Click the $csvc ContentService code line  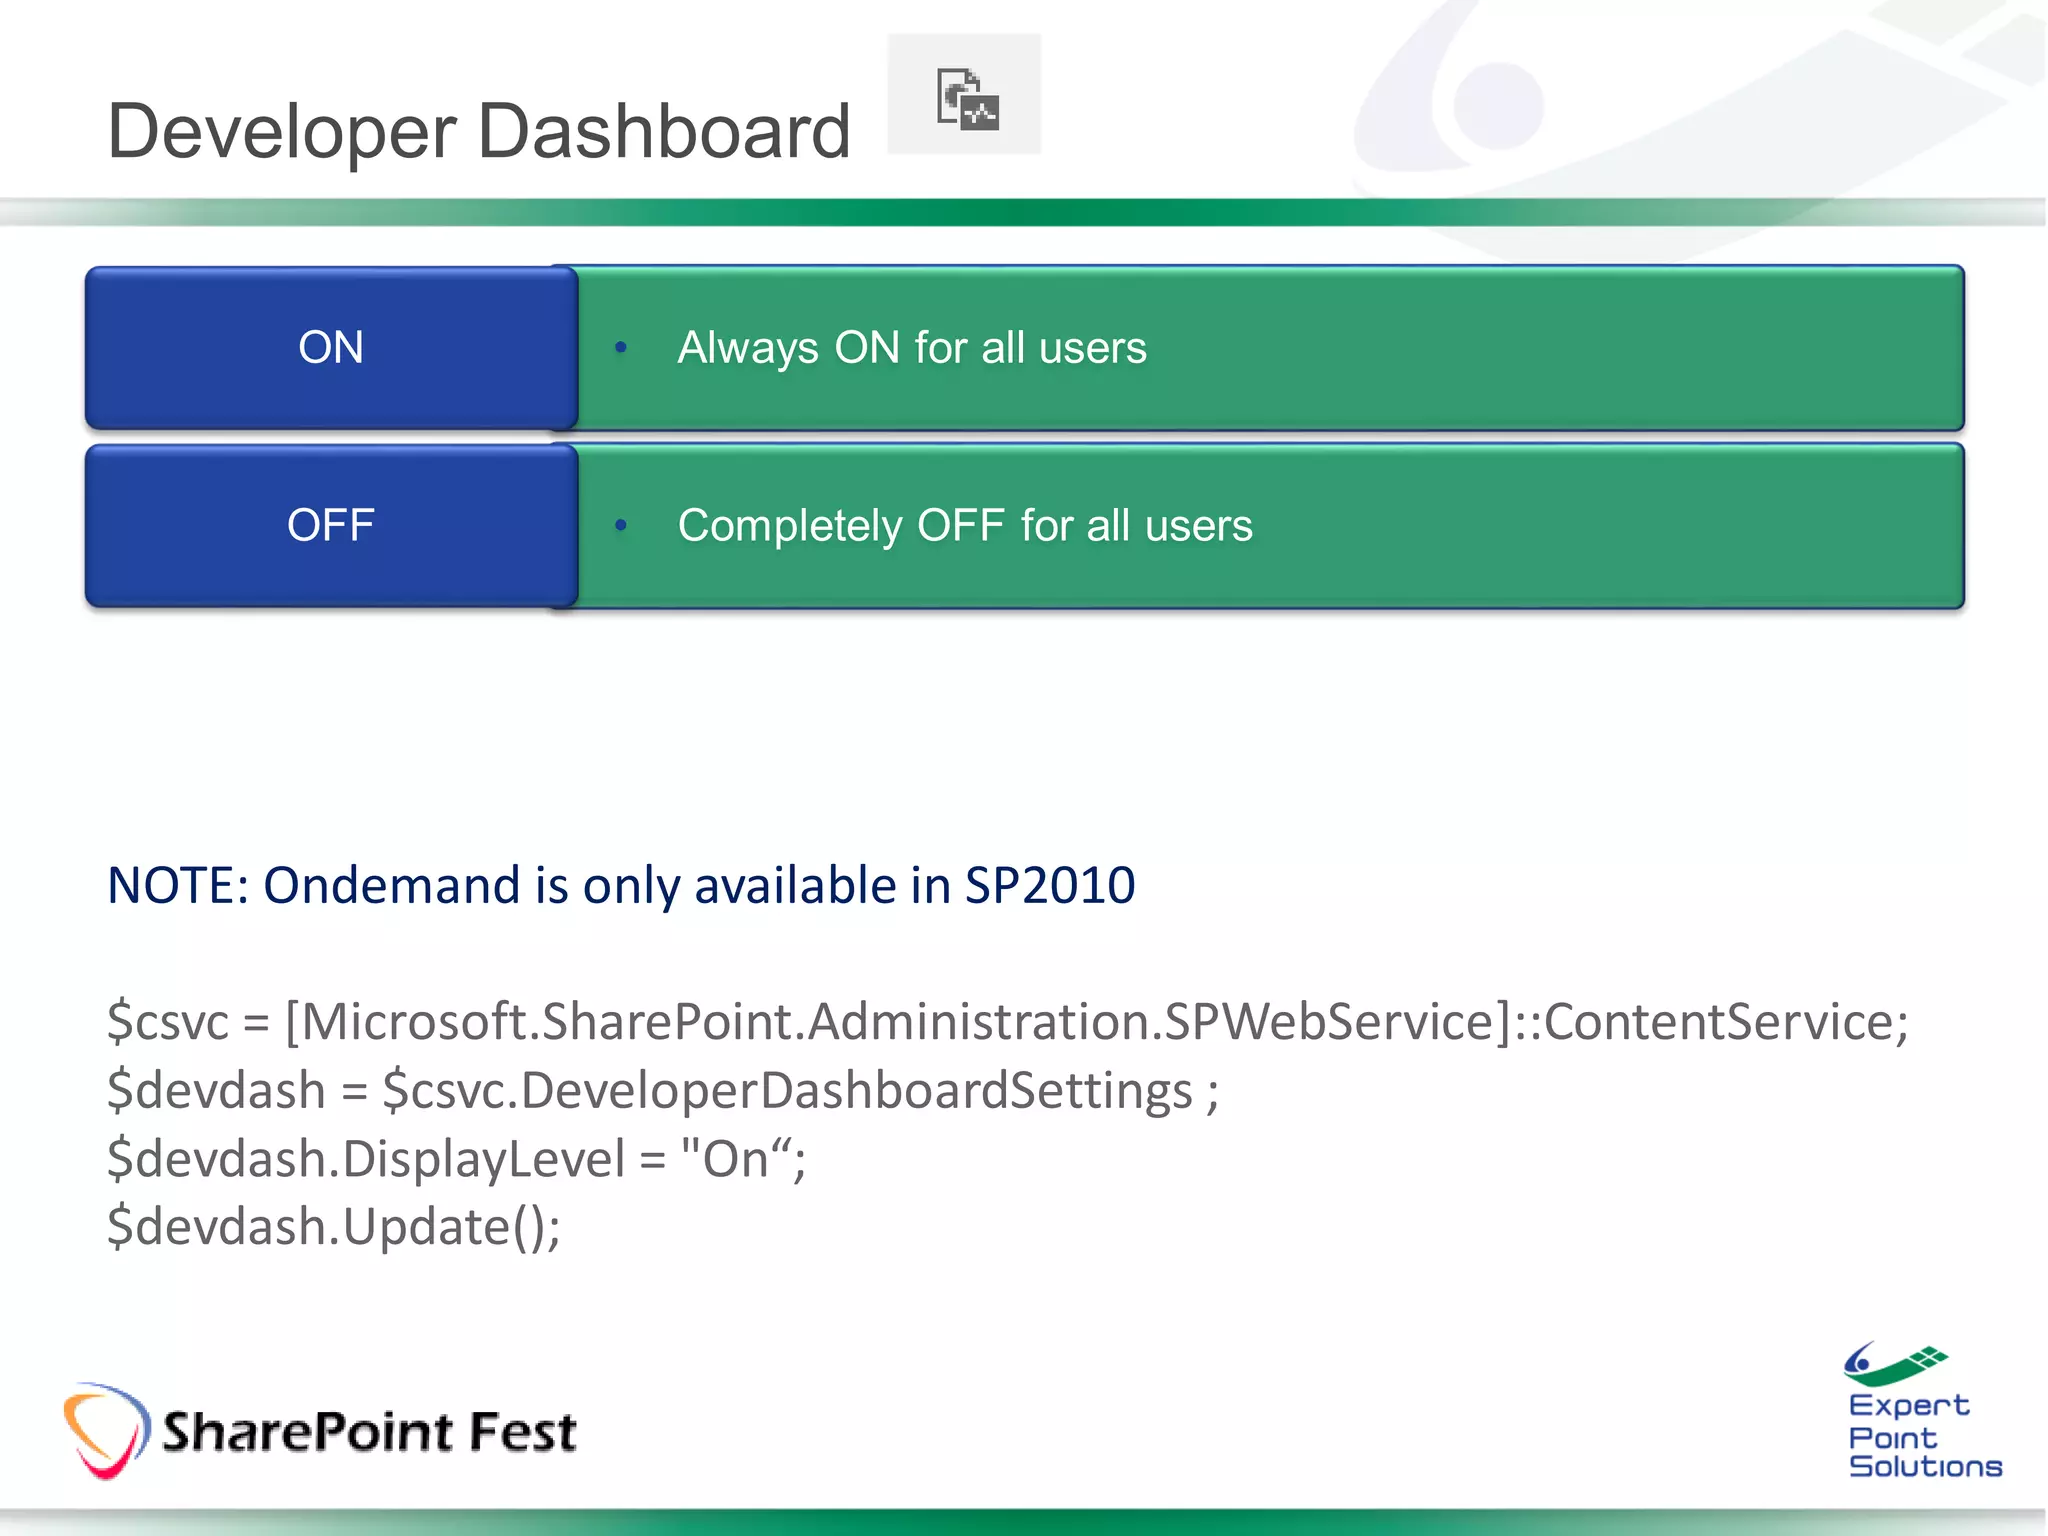1008,1023
